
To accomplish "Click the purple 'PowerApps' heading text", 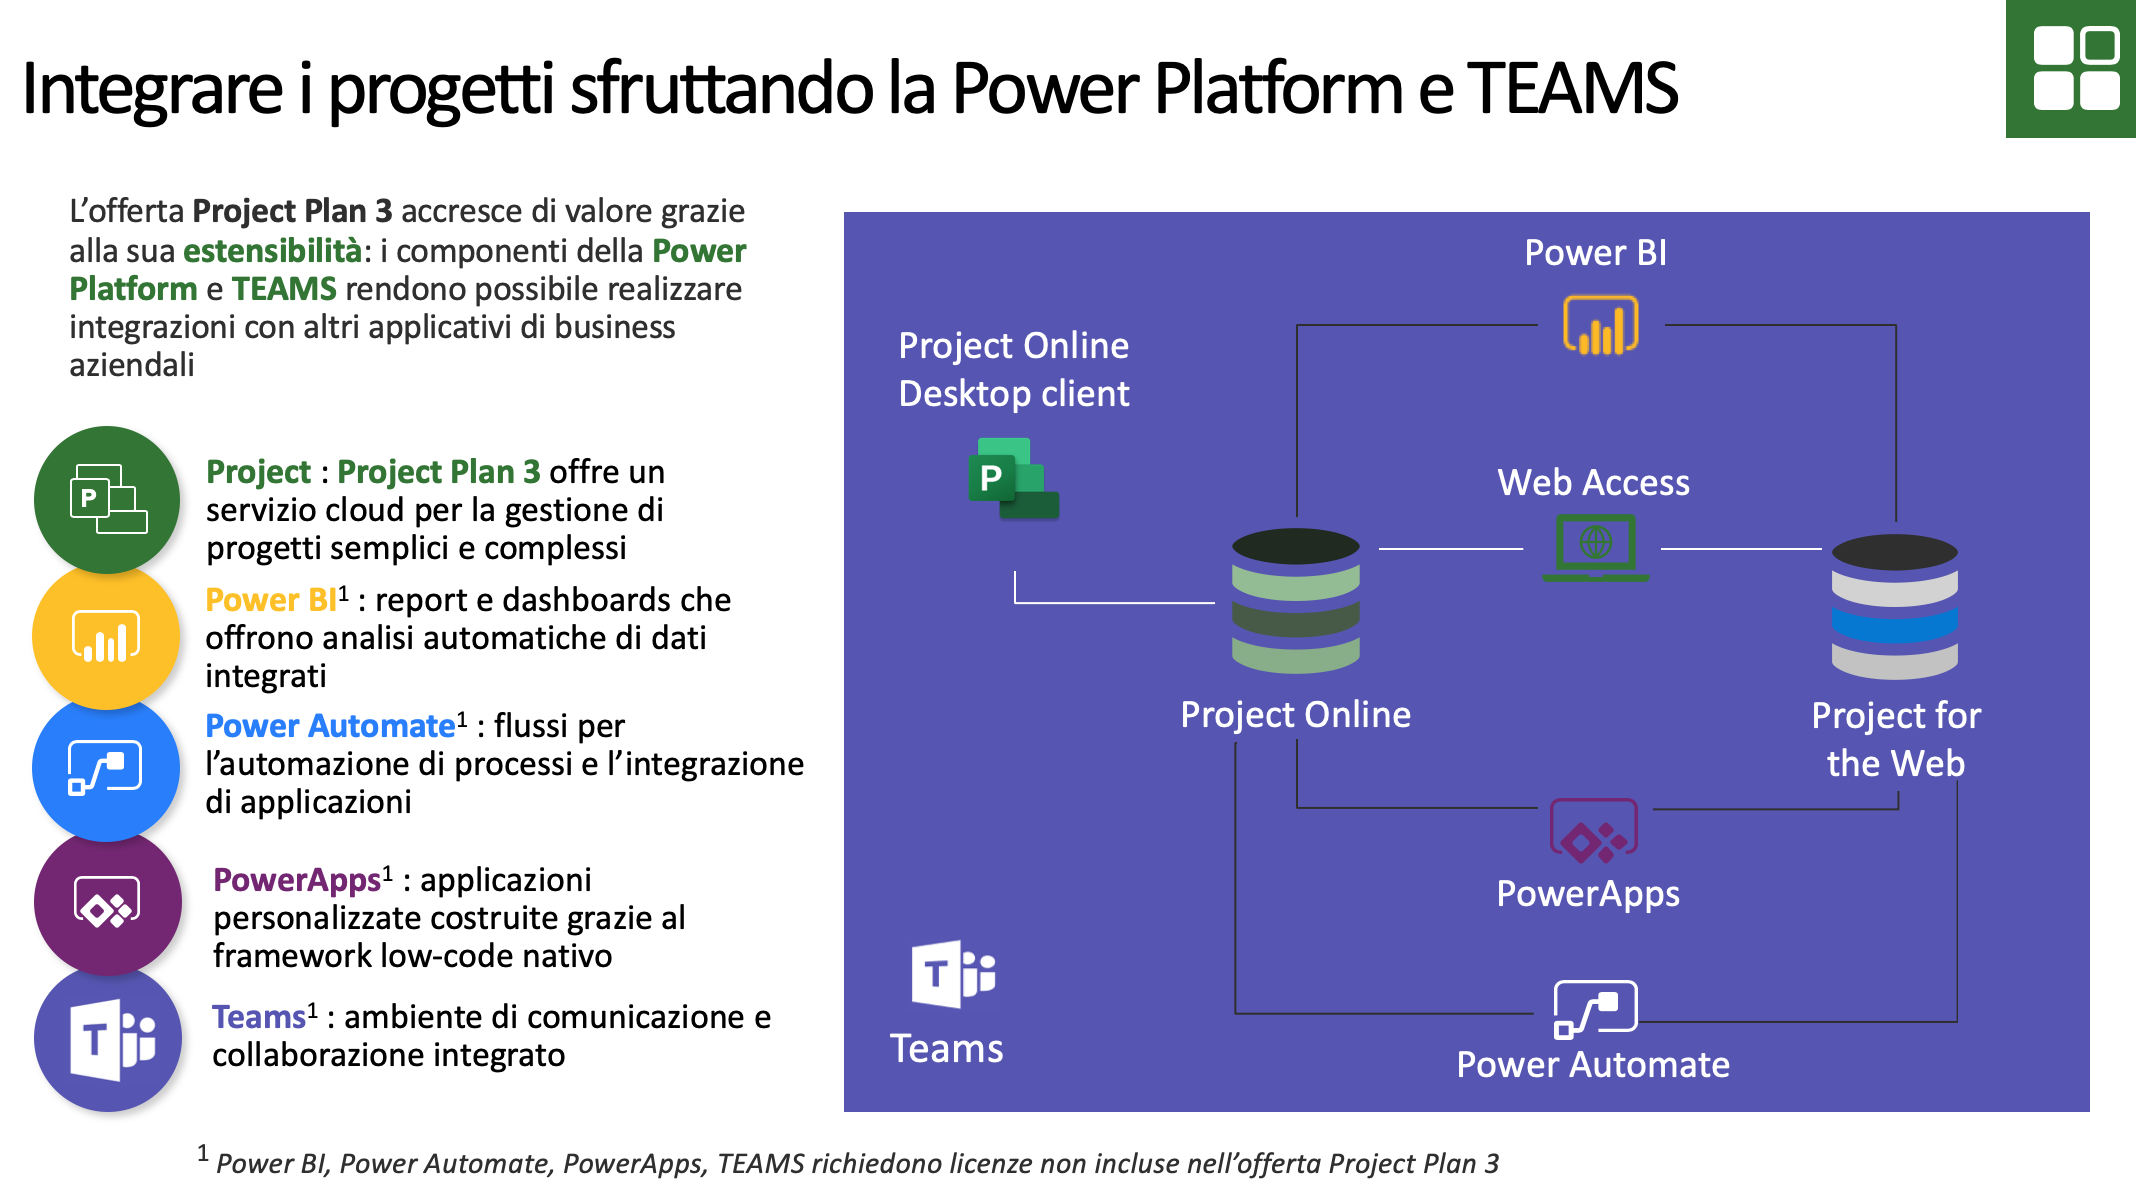I will pyautogui.click(x=297, y=880).
